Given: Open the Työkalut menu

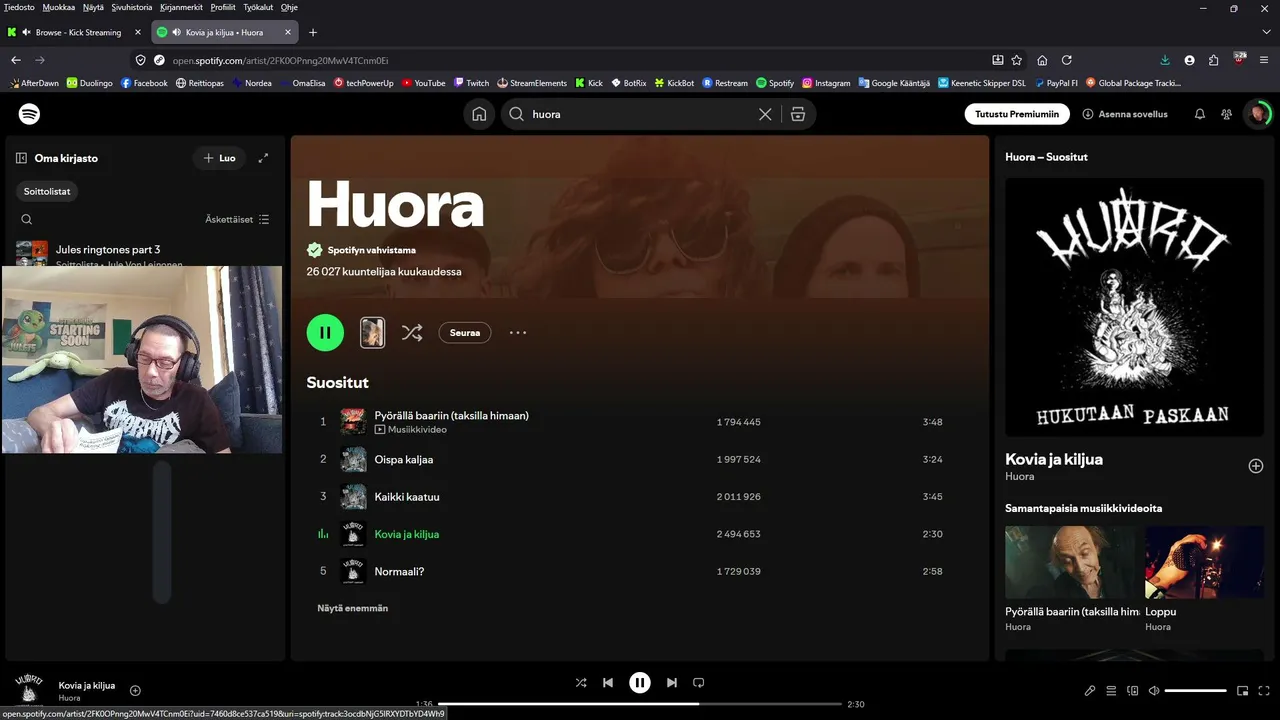Looking at the screenshot, I should (258, 7).
